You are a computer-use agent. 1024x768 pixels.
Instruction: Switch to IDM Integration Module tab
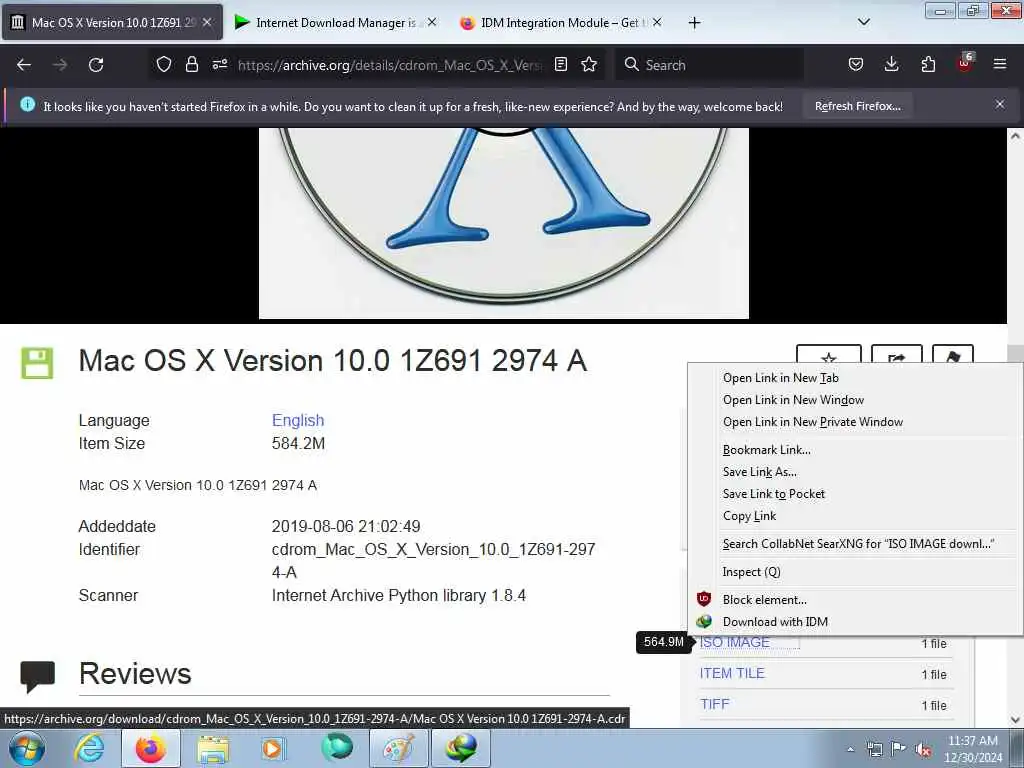[560, 22]
